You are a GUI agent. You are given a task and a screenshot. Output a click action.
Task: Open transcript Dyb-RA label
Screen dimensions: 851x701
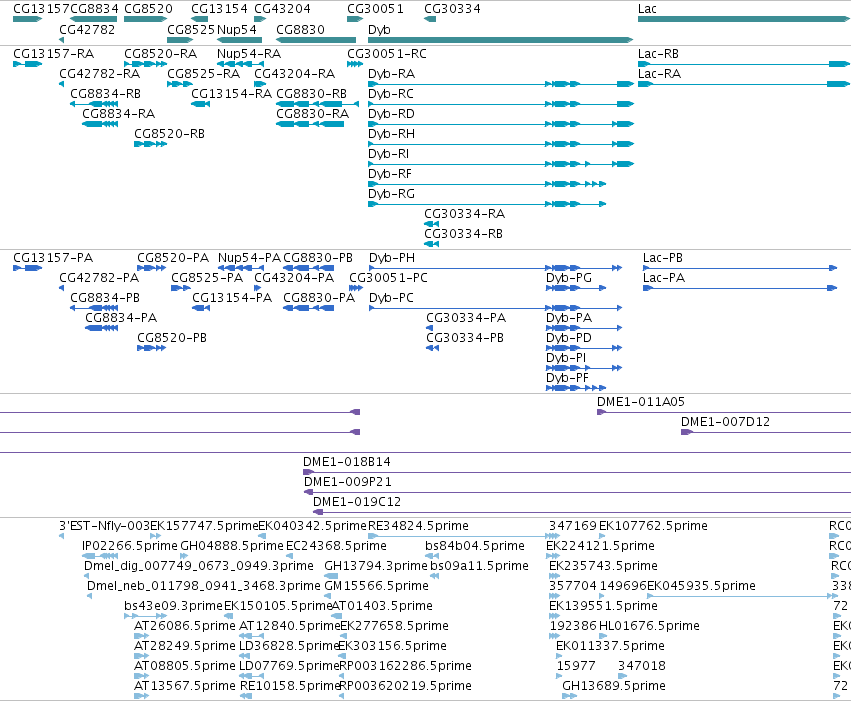coord(391,74)
